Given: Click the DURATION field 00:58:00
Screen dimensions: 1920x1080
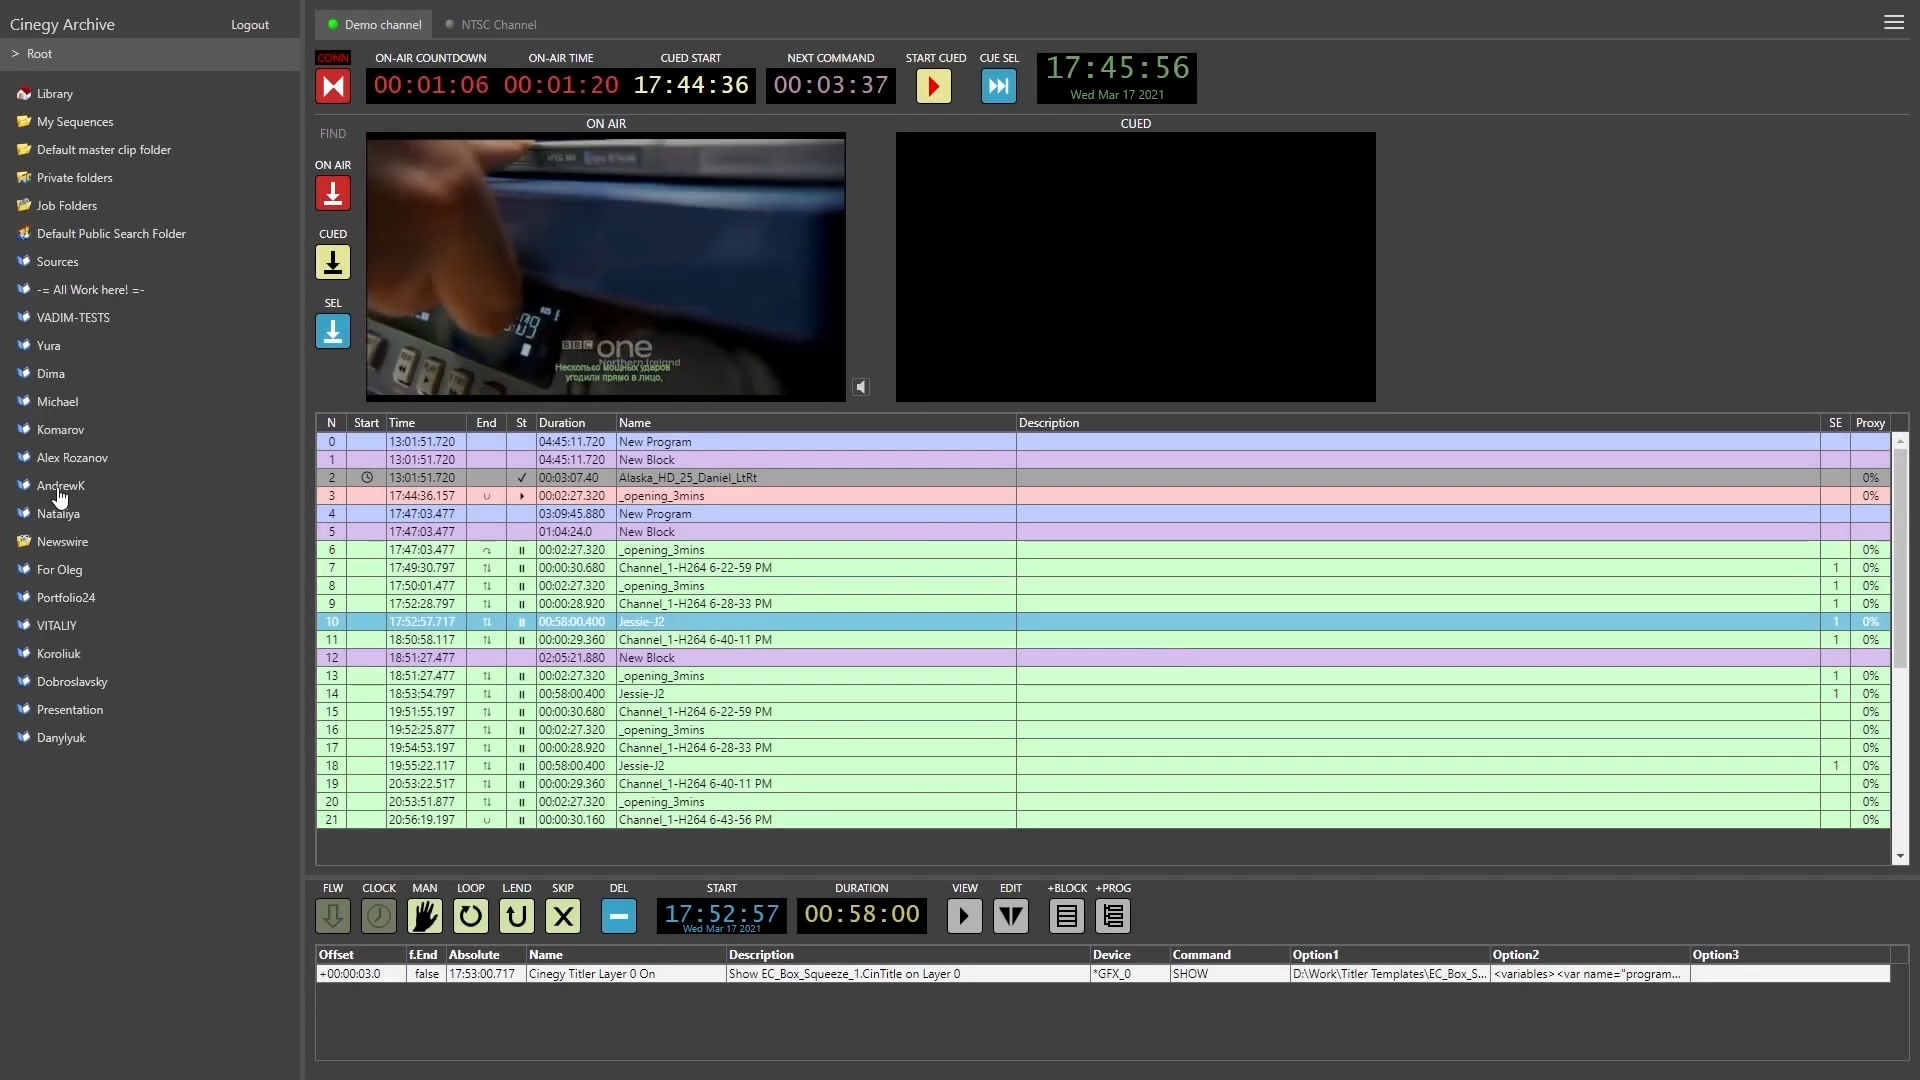Looking at the screenshot, I should pos(862,915).
